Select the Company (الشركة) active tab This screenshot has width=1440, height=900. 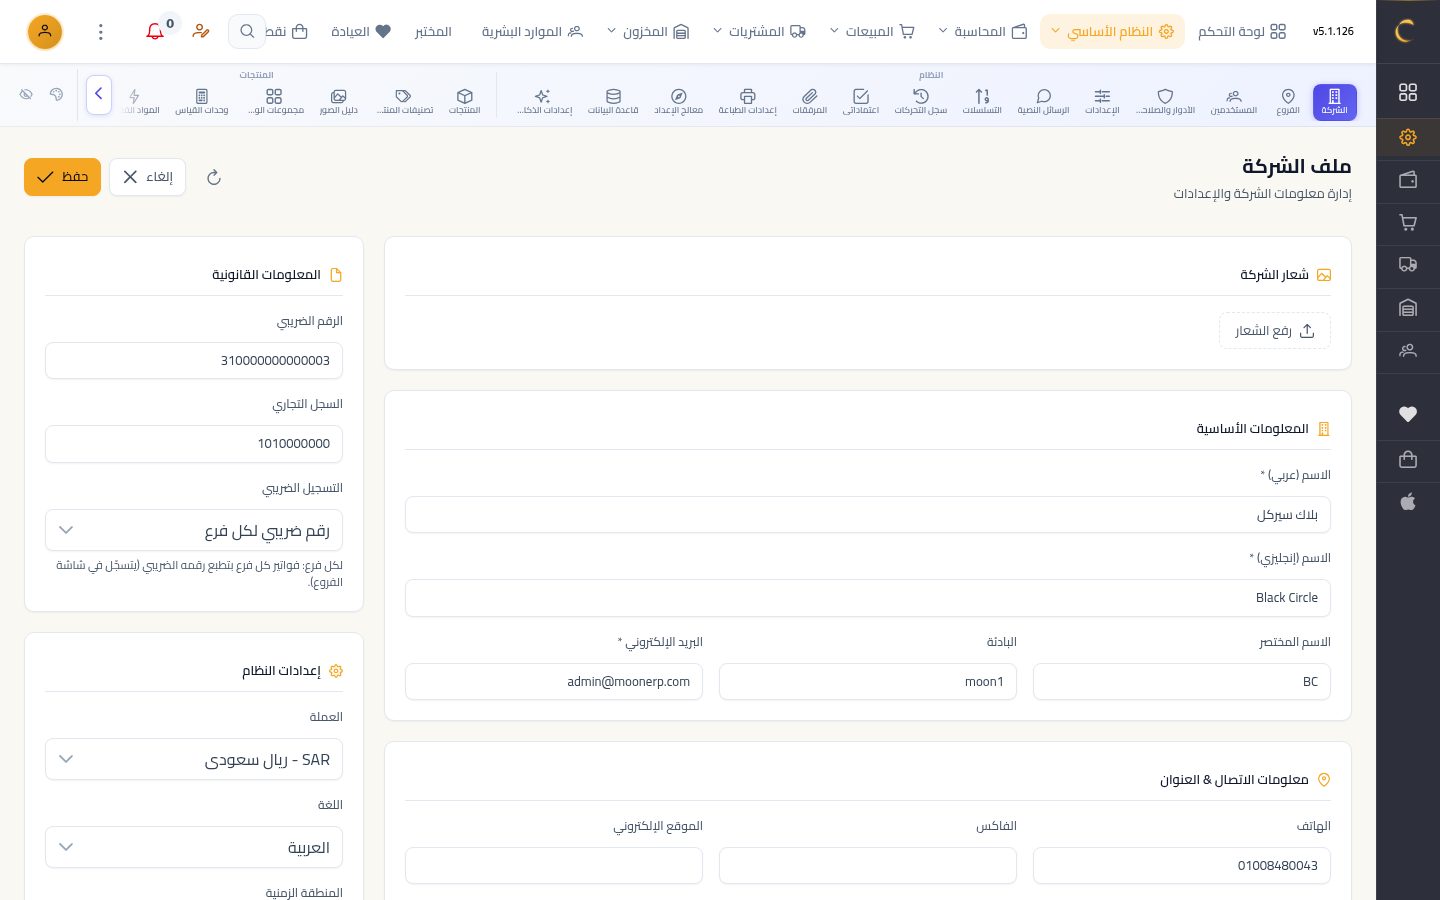pos(1334,101)
